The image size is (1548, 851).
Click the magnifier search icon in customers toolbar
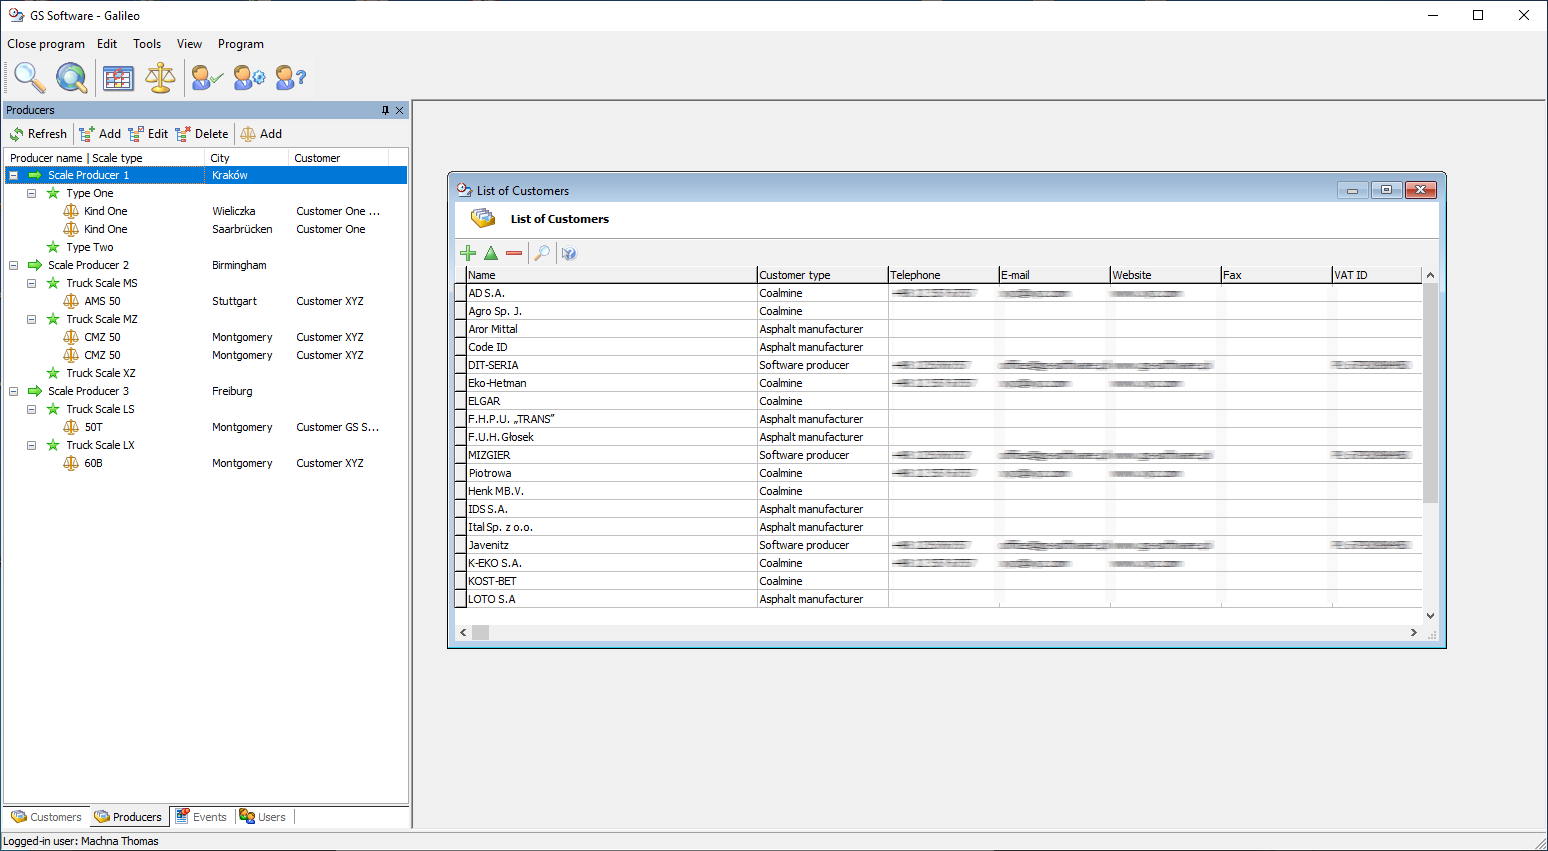(541, 254)
